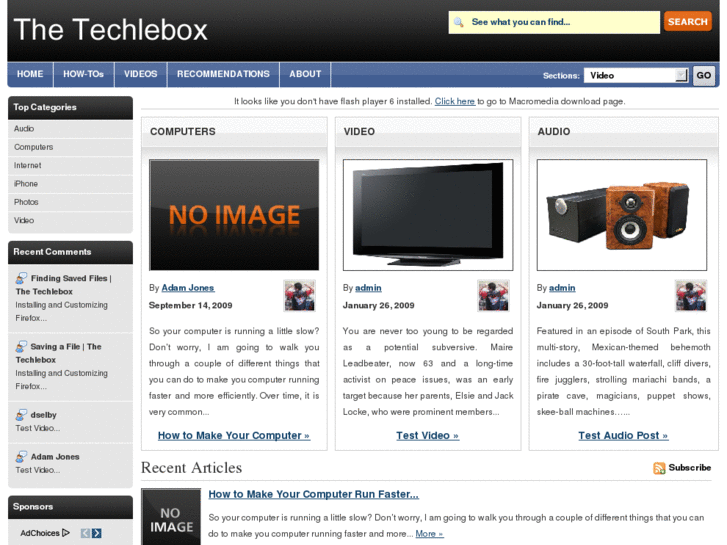Click The Techlebox site title

tap(110, 30)
